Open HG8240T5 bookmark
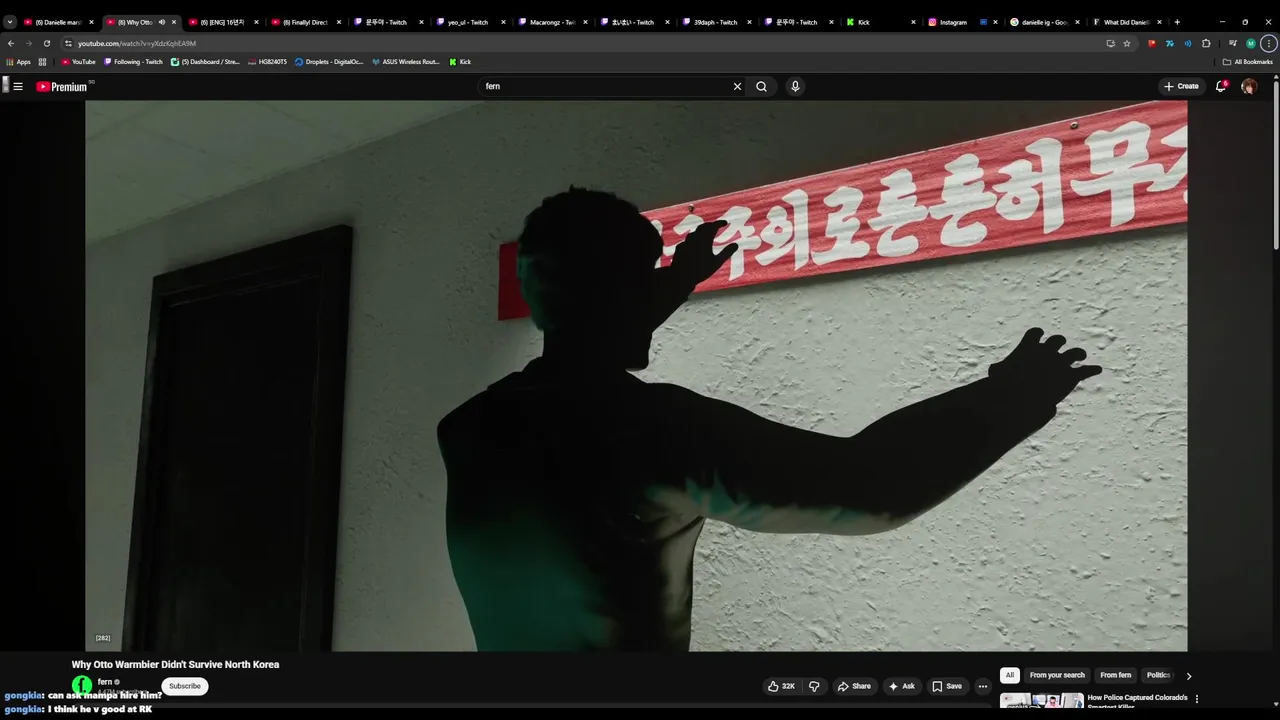The height and width of the screenshot is (720, 1280). tap(267, 62)
